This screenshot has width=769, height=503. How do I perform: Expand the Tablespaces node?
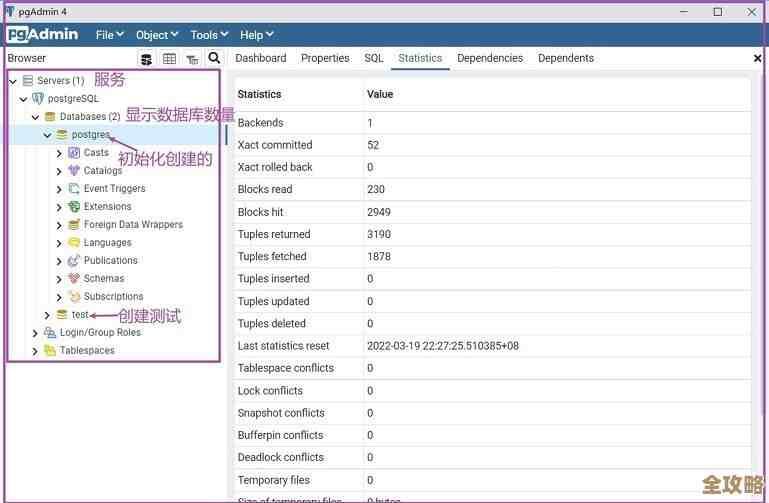[35, 351]
